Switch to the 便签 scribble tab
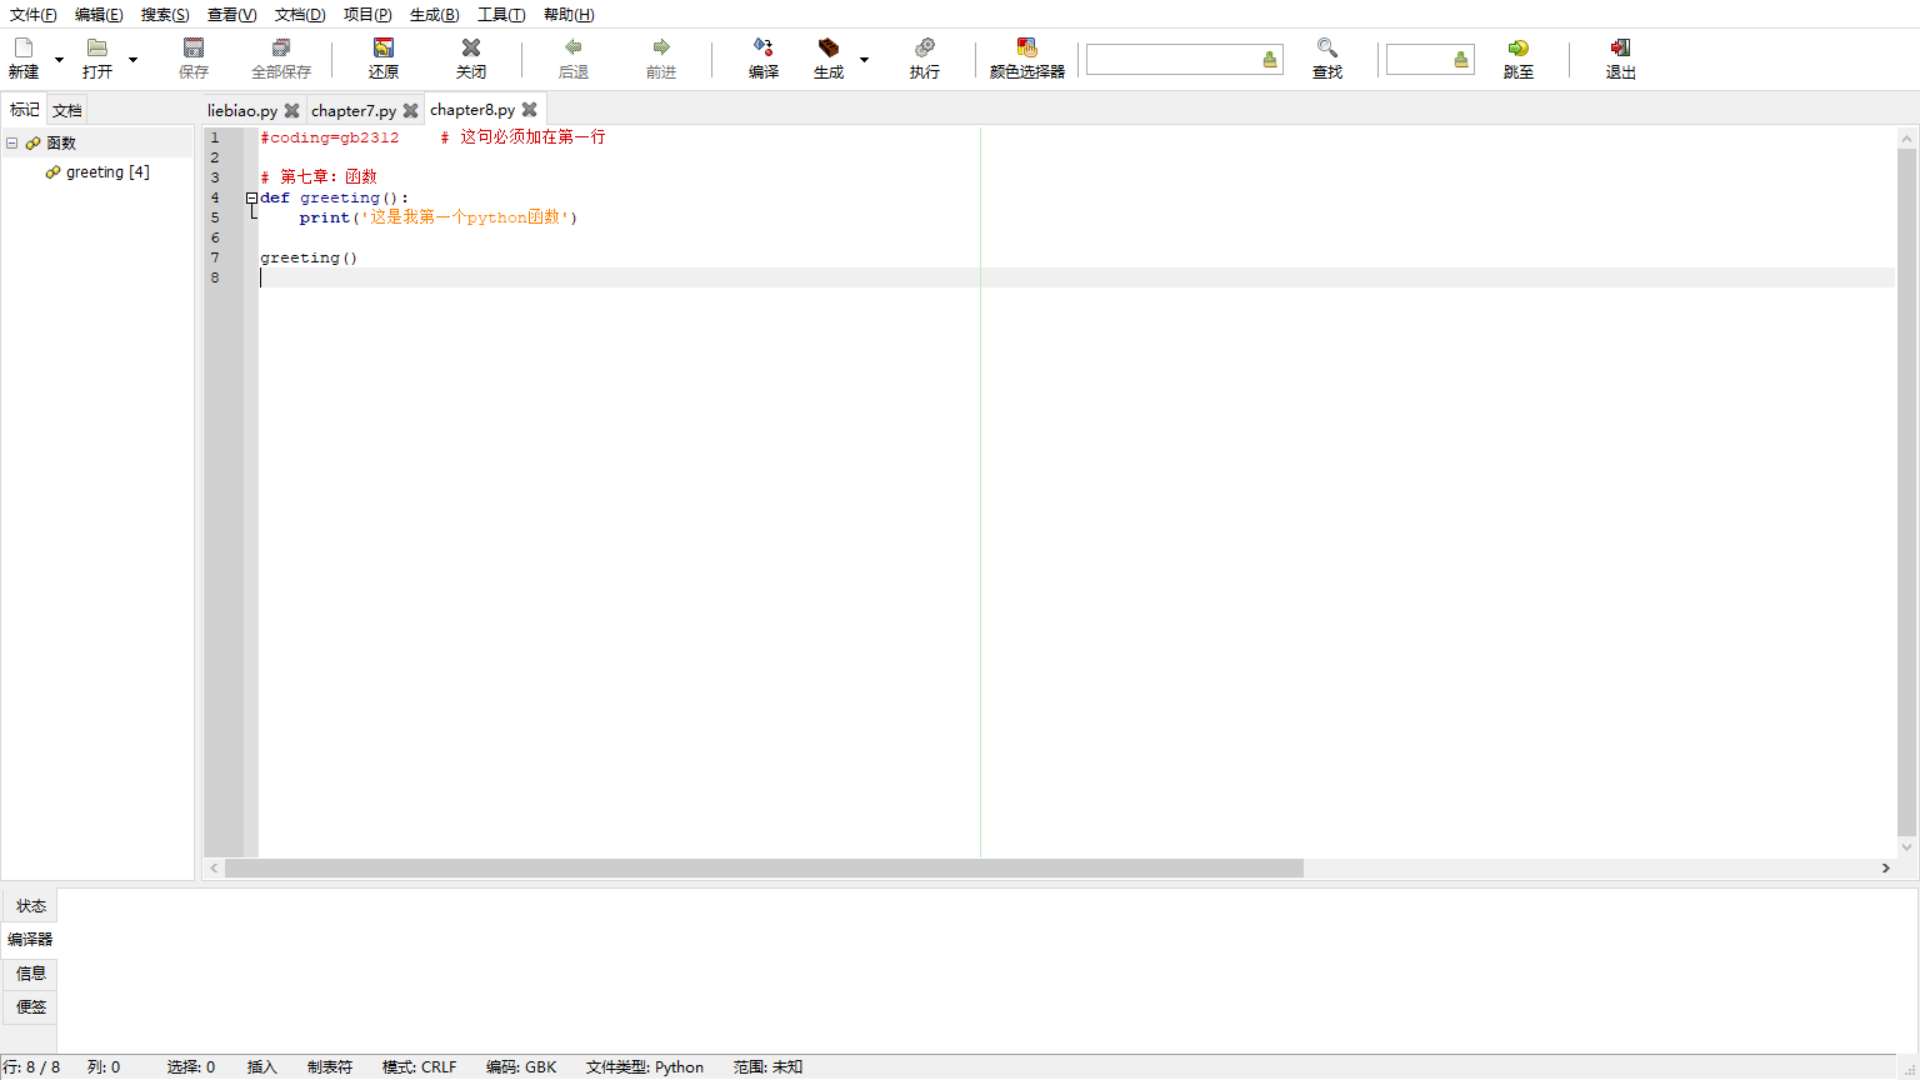The width and height of the screenshot is (1920, 1080). pyautogui.click(x=30, y=1007)
